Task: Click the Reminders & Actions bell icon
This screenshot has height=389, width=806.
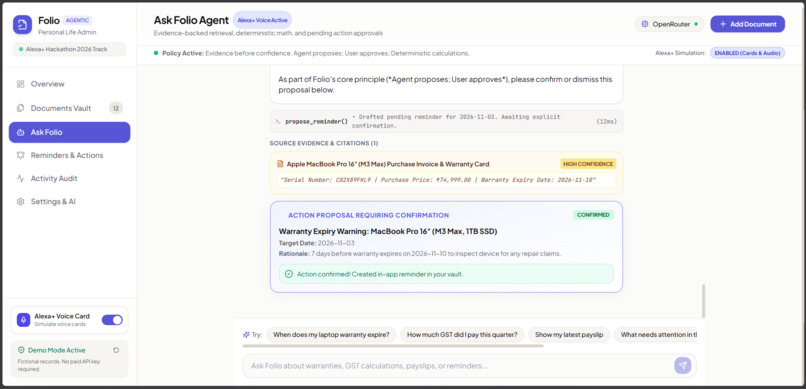Action: (21, 155)
